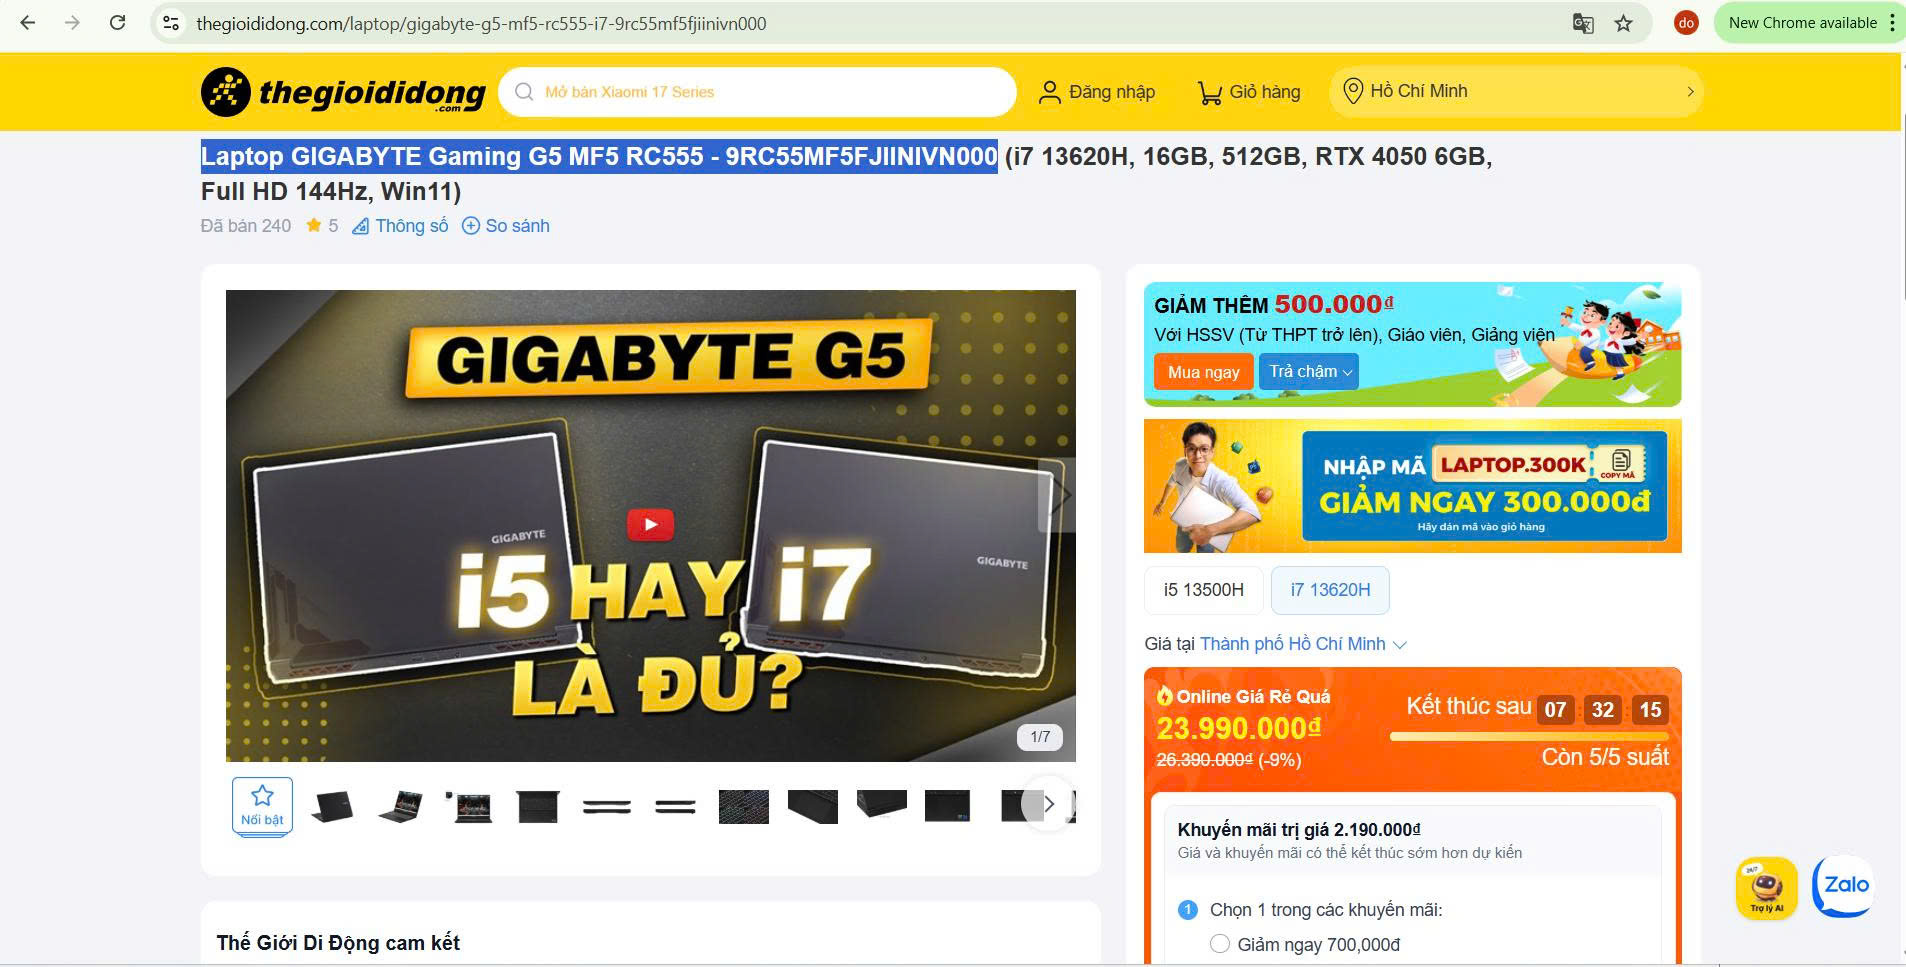
Task: Click the thegioididong logo icon
Action: 226,92
